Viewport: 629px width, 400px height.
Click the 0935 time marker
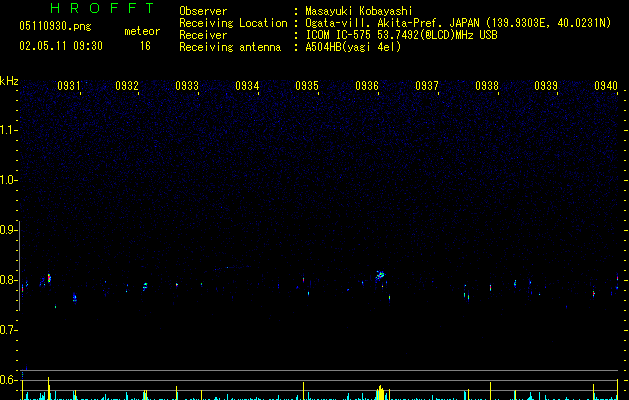click(307, 86)
